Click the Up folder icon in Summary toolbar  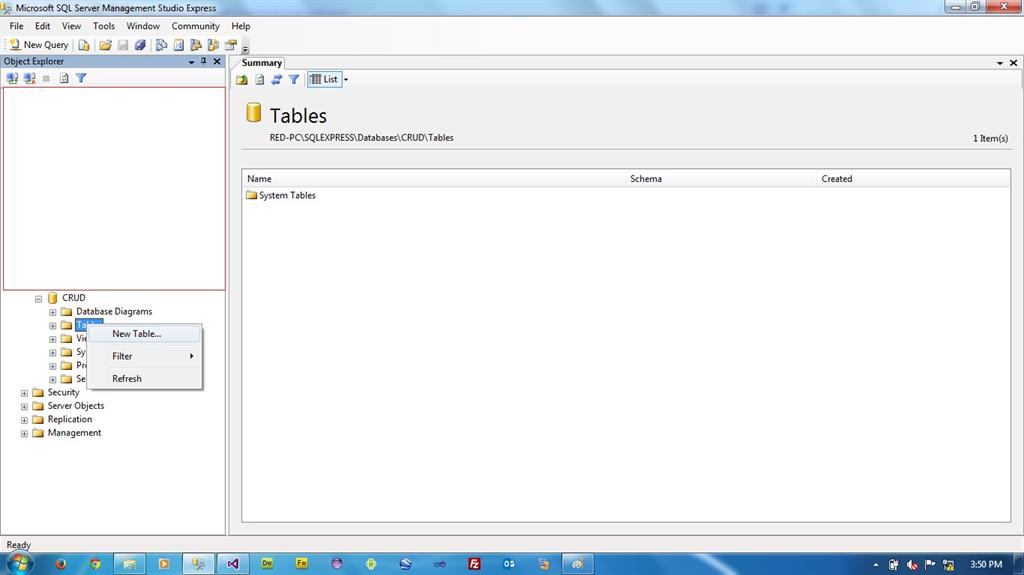tap(242, 79)
